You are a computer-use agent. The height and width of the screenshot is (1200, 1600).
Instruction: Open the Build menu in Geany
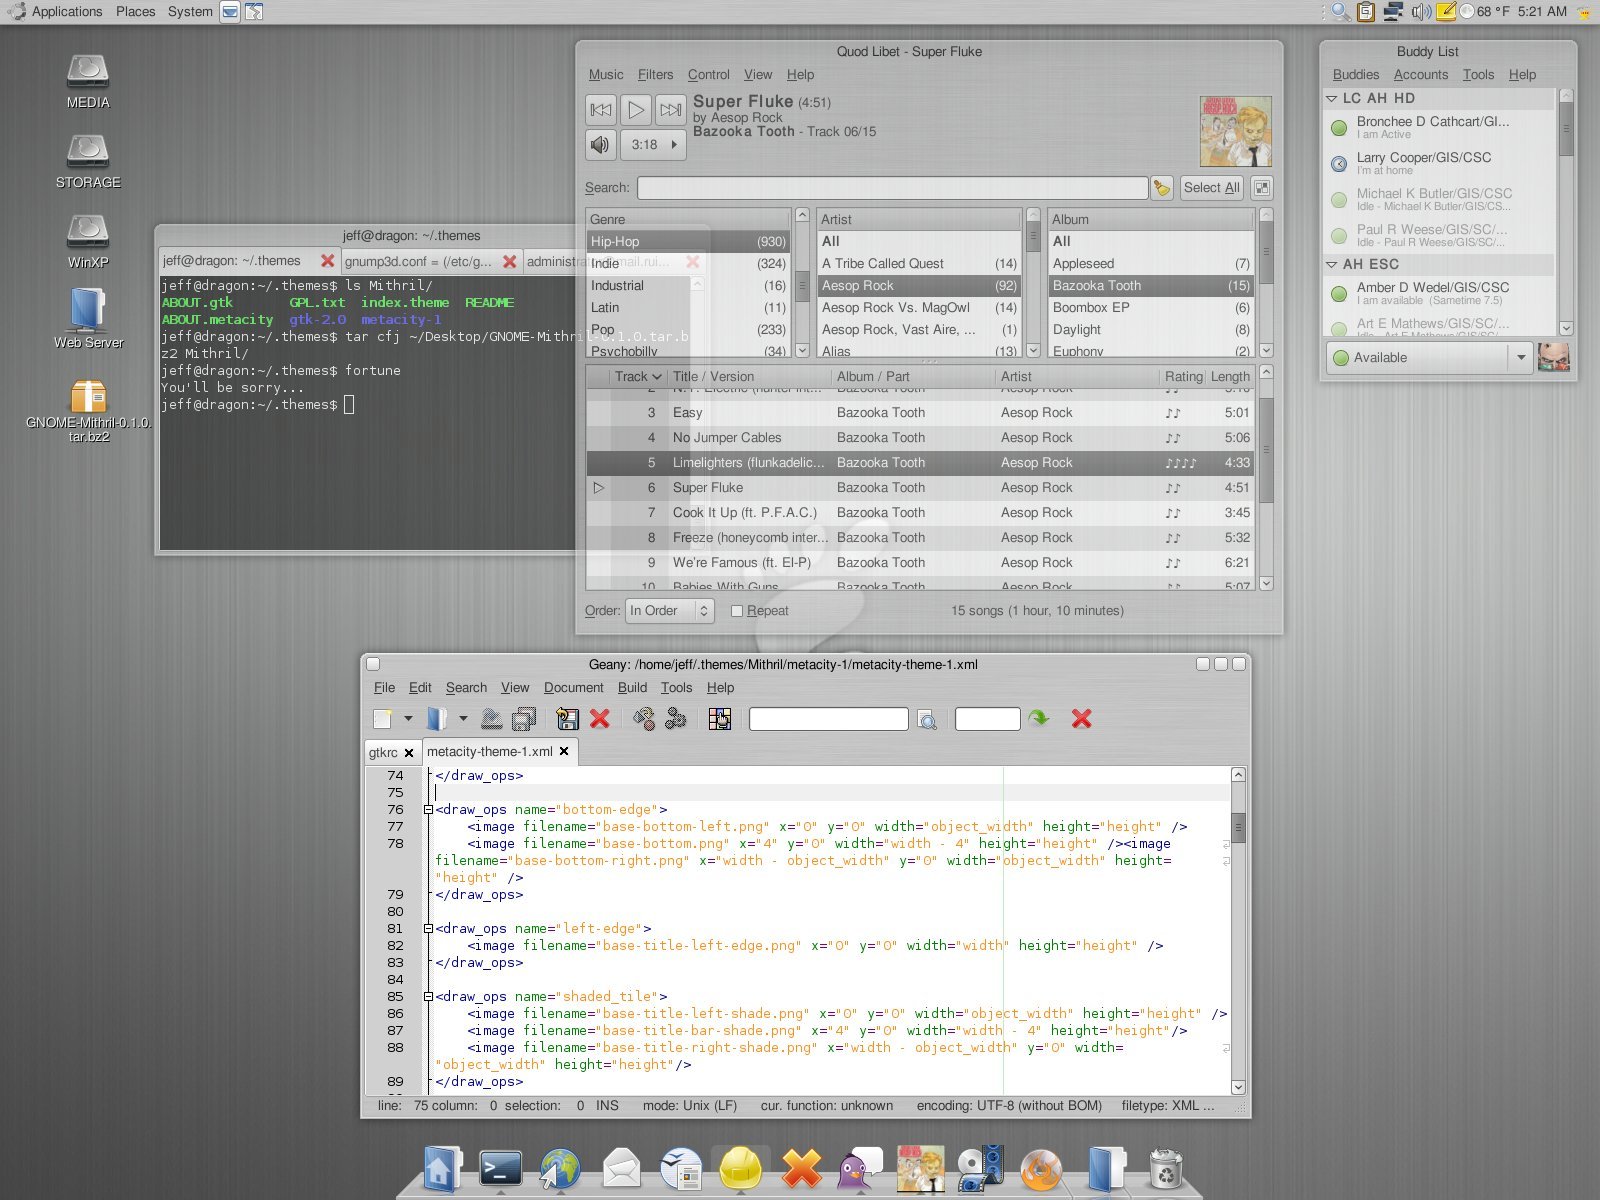pyautogui.click(x=632, y=688)
